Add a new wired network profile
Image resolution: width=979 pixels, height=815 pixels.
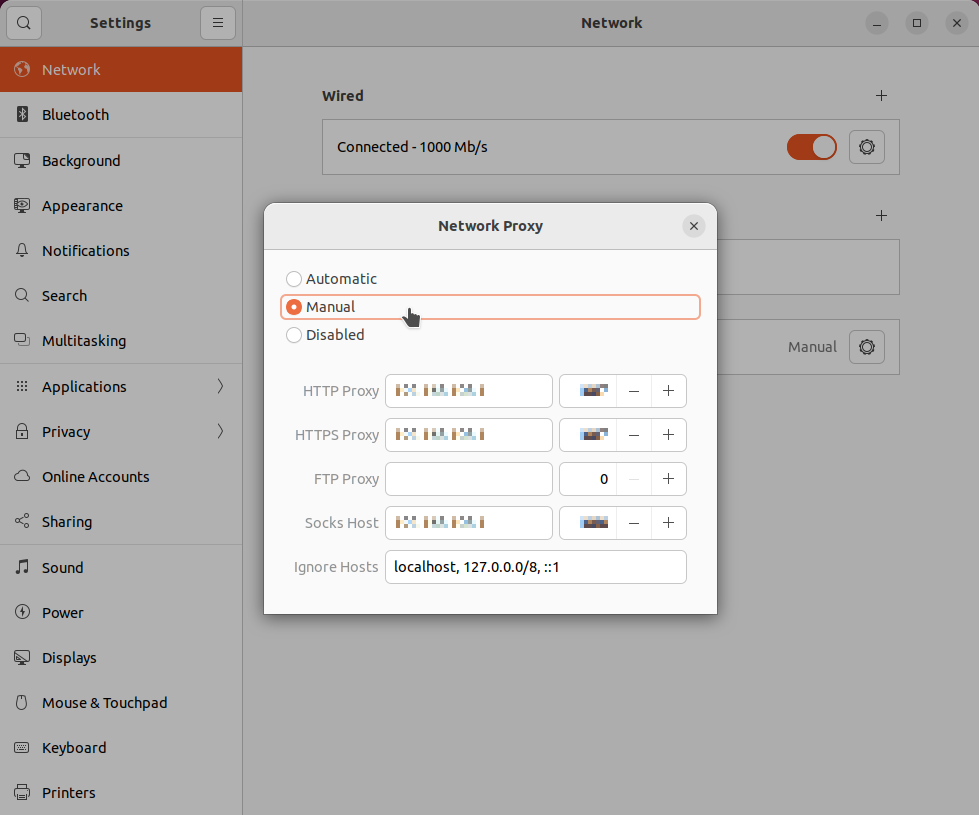[x=881, y=95]
